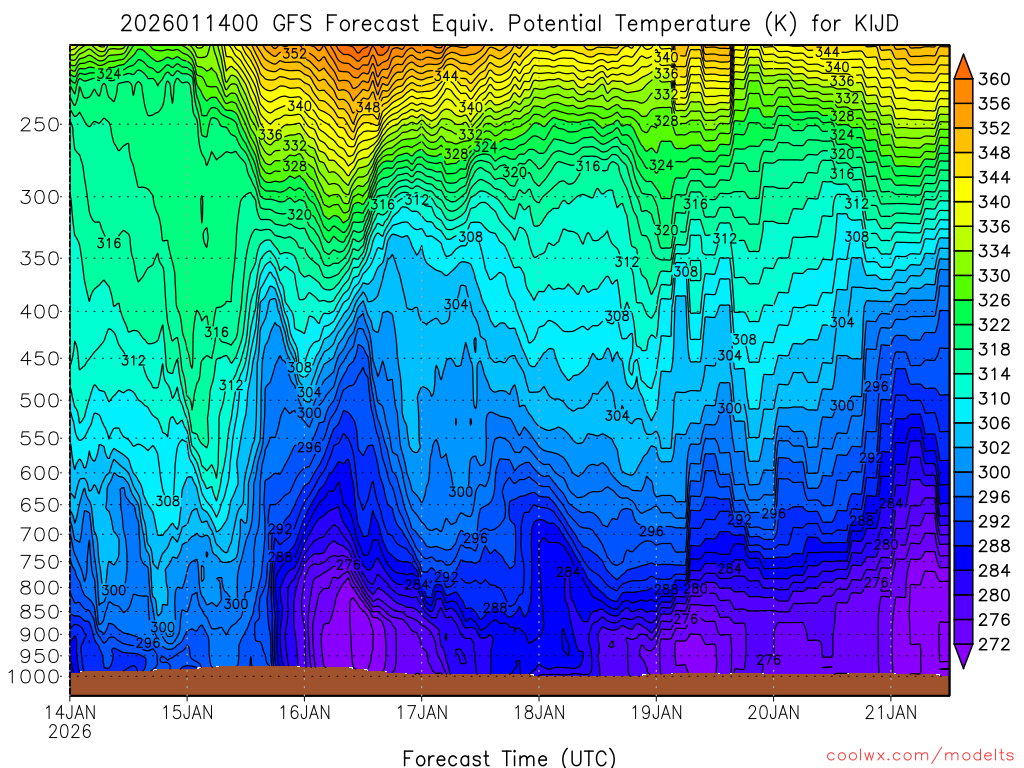Click the 'Forecast Time (UTC)' axis title
Screen dimensions: 1024x768
click(x=509, y=758)
